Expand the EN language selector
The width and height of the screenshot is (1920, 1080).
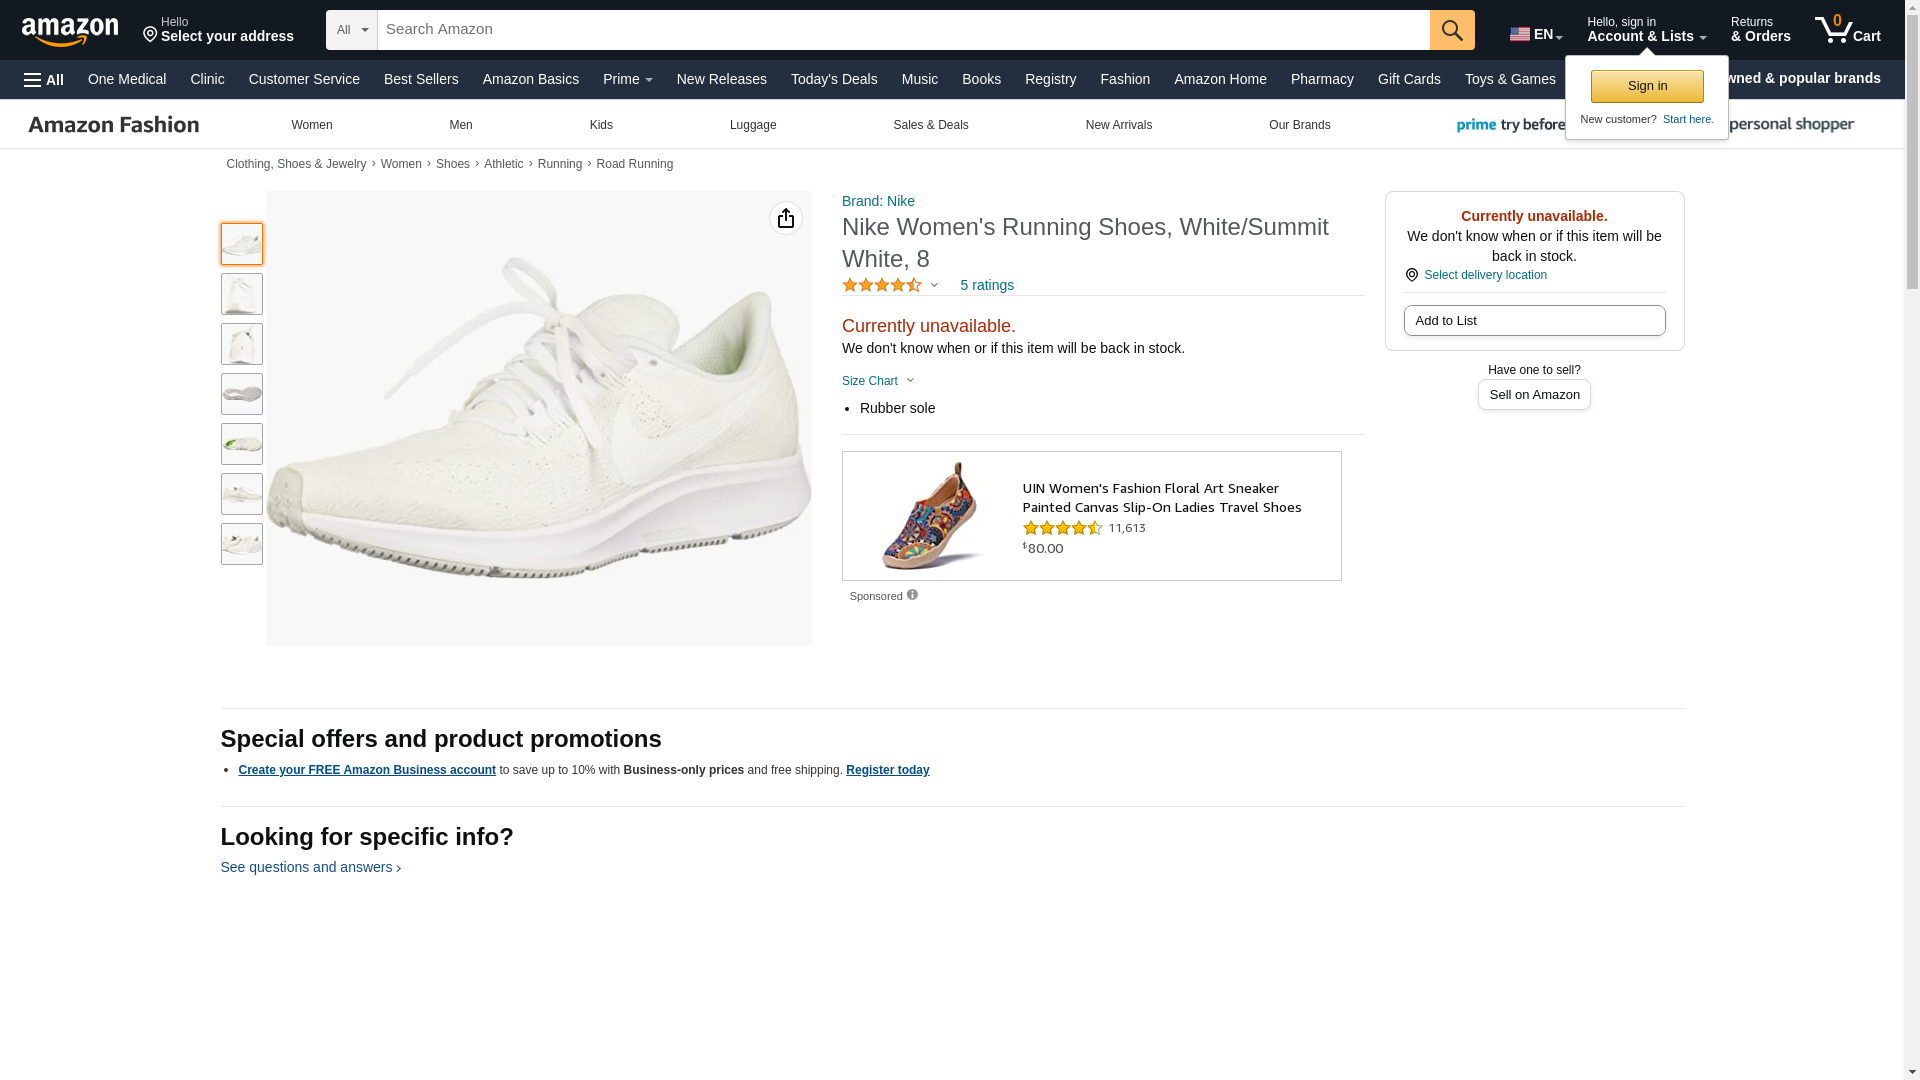coord(1535,34)
